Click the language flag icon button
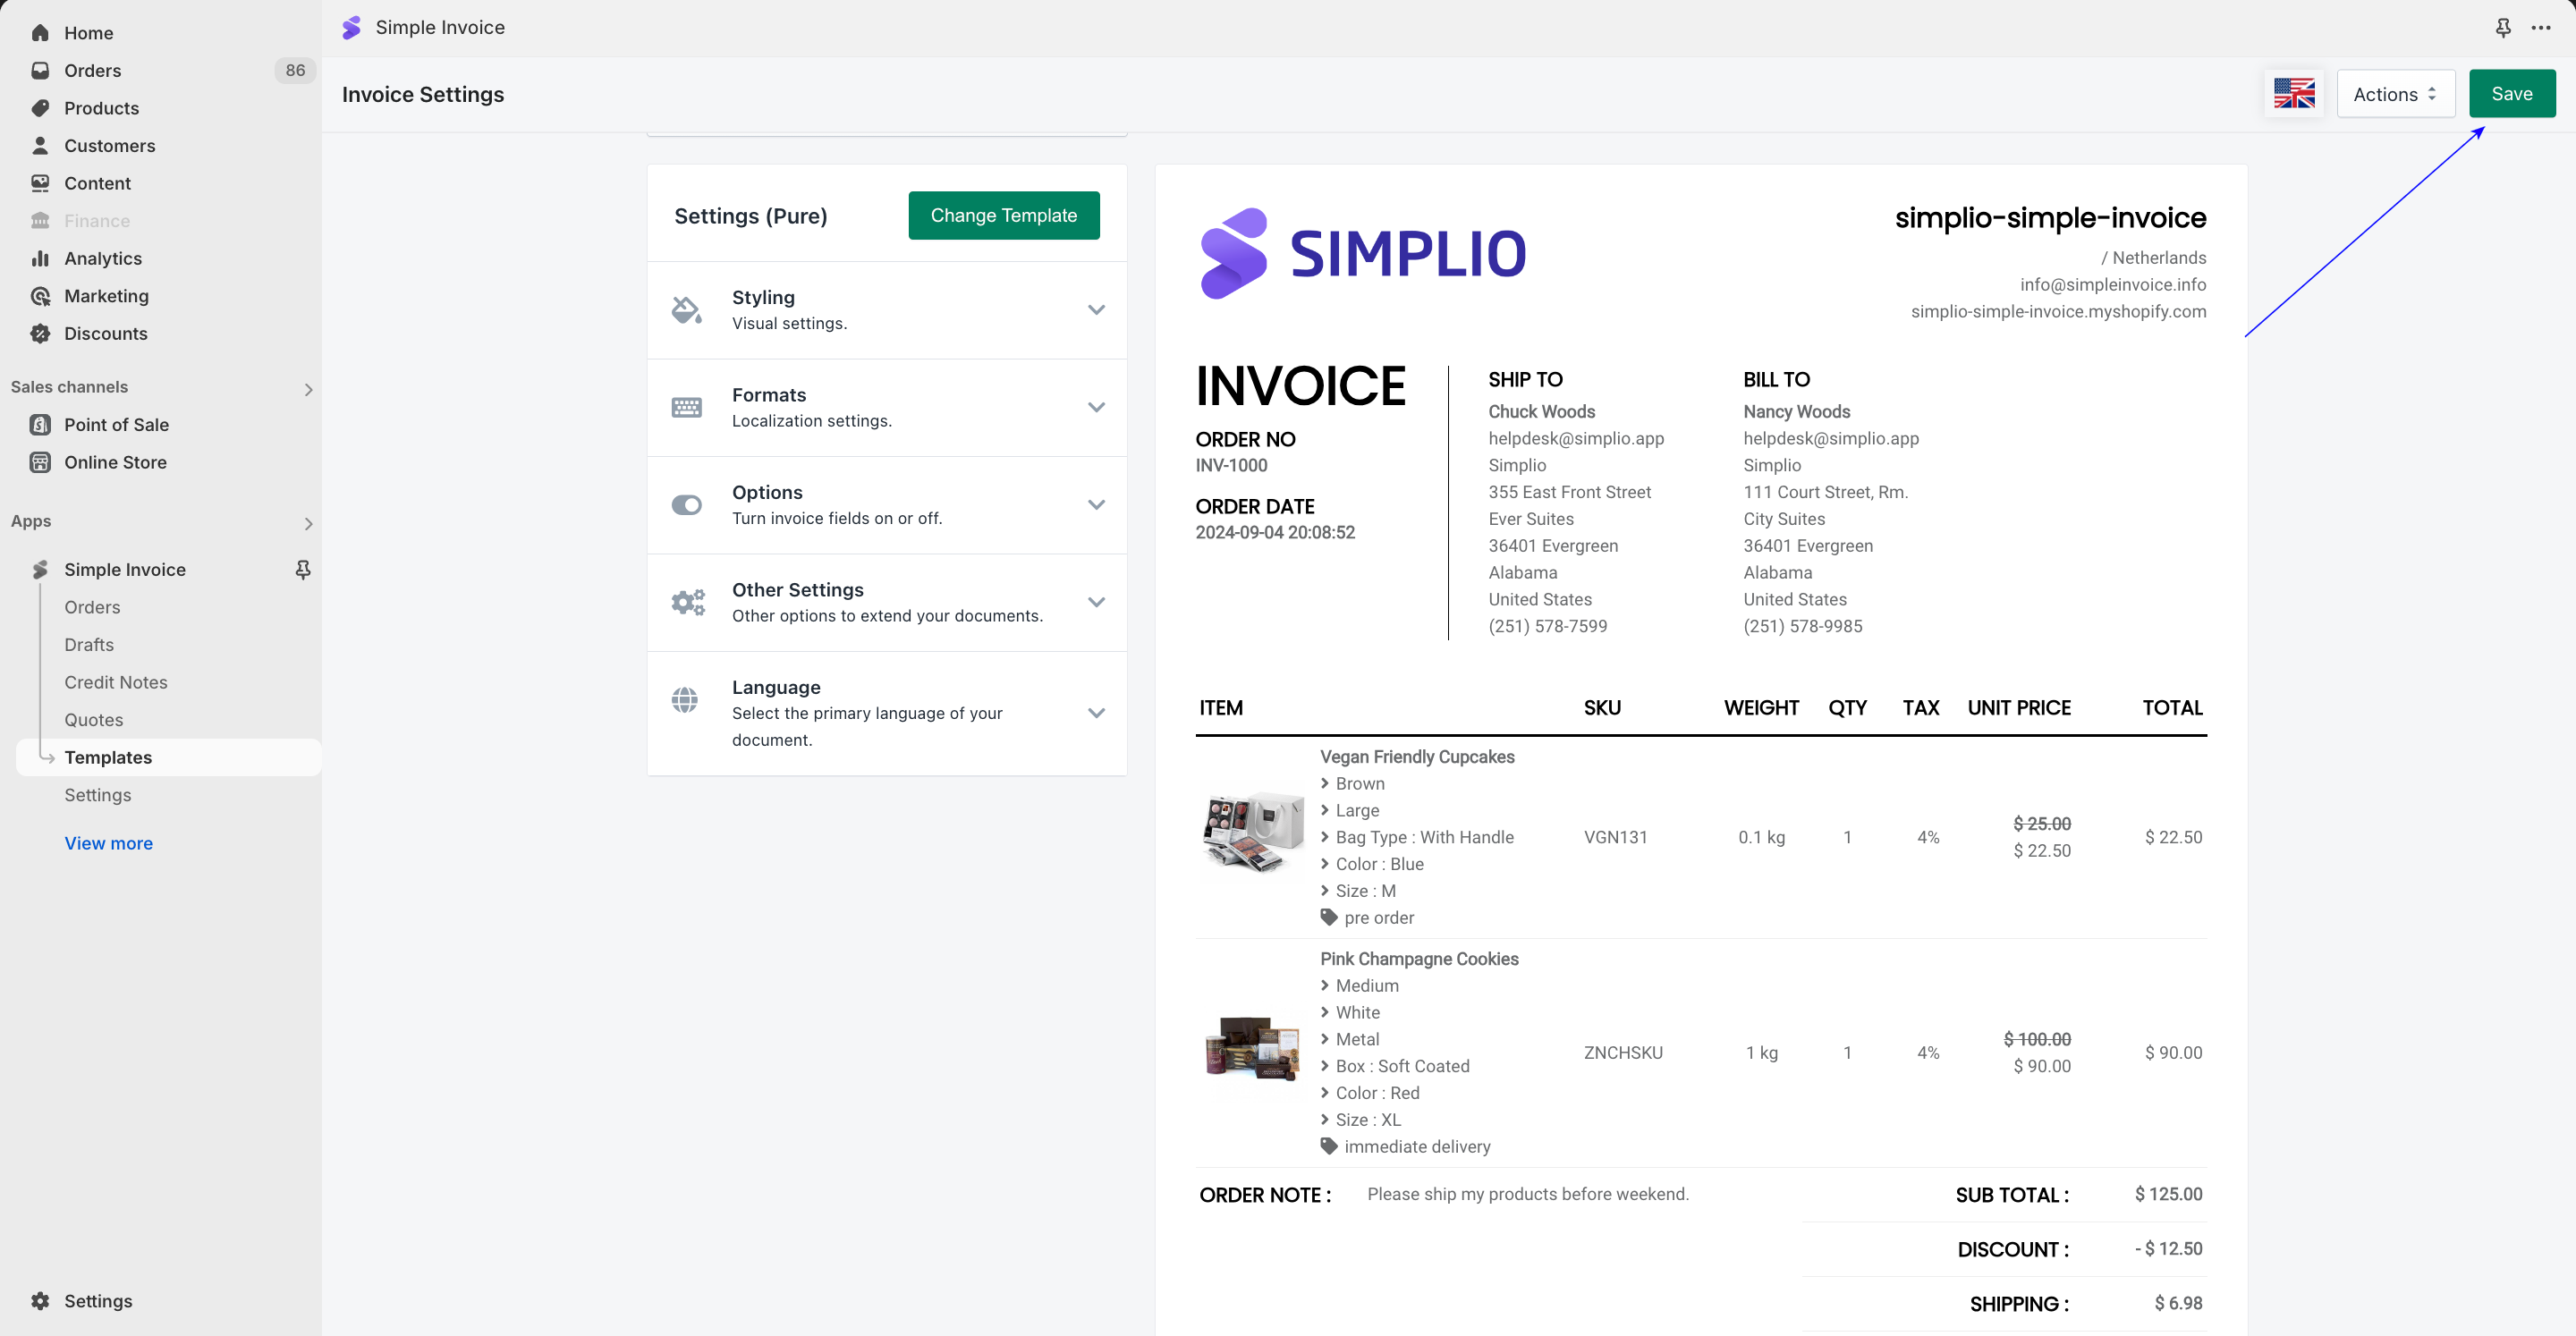 pos(2293,94)
